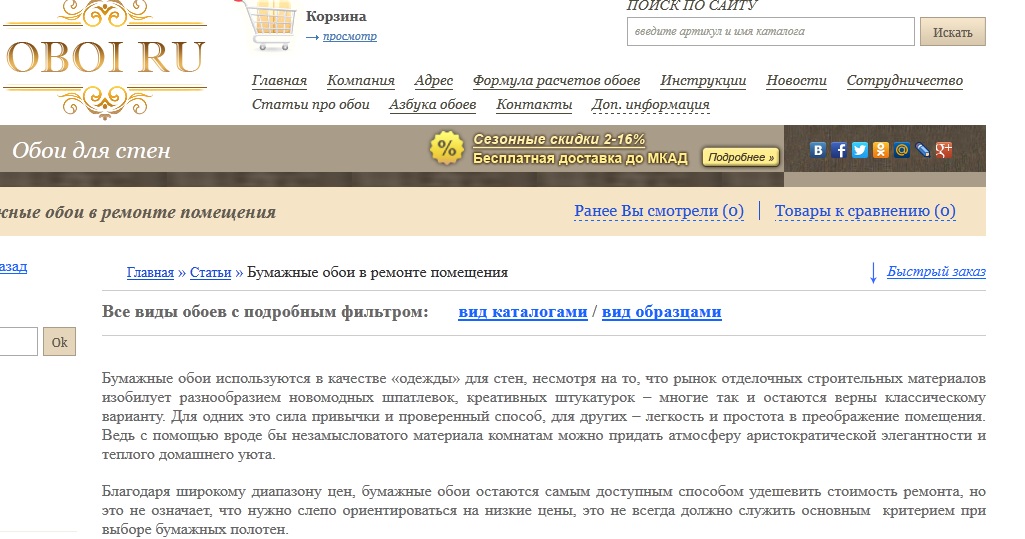This screenshot has height=539, width=1025.
Task: Open the Новости menu item
Action: (x=796, y=80)
